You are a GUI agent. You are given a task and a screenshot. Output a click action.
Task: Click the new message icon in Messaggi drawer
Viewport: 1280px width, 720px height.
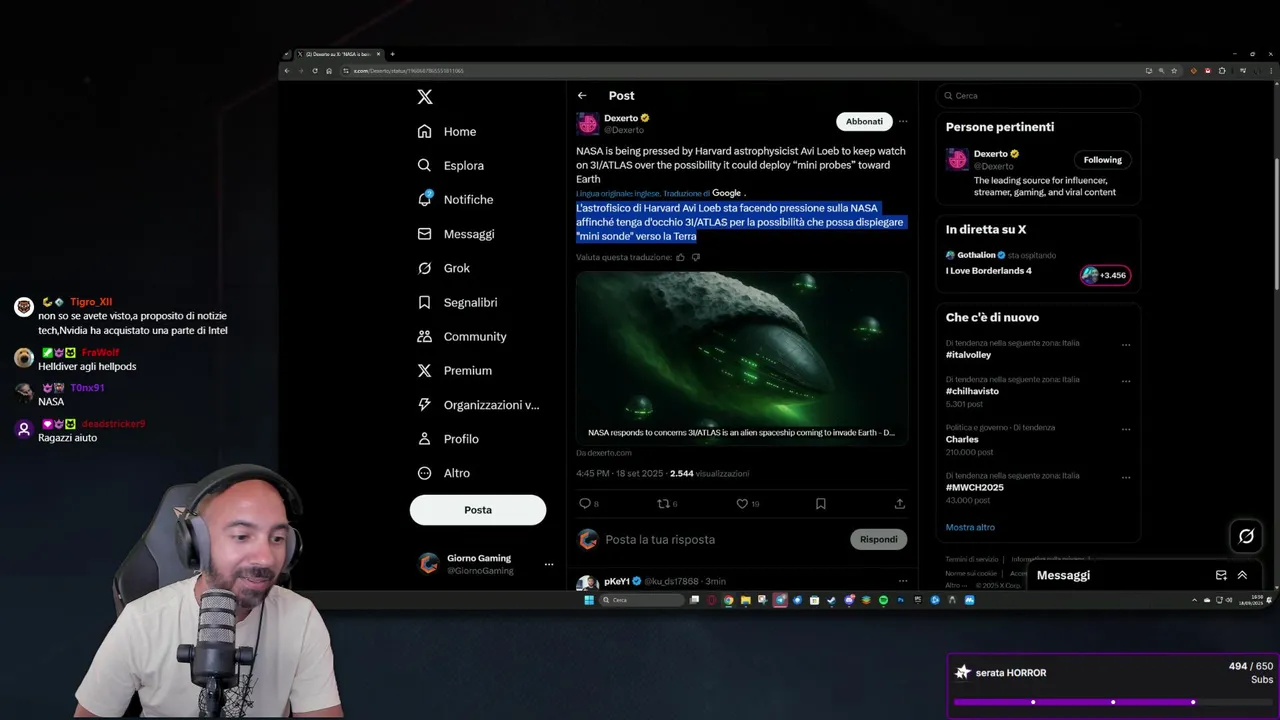pos(1221,575)
